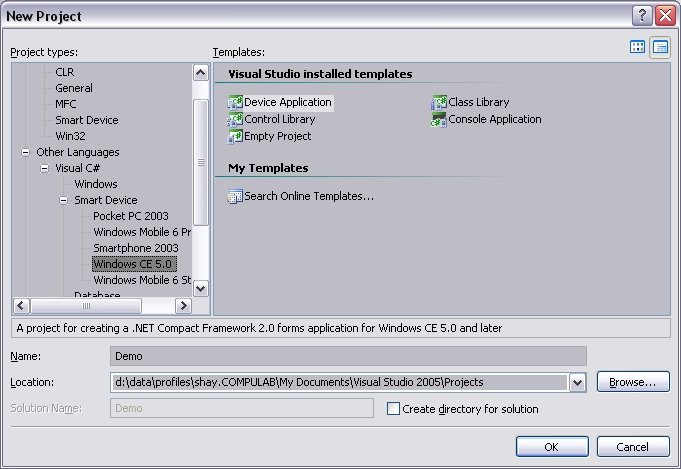Click the Console Application template icon
Viewport: 681px width, 469px height.
(x=439, y=119)
